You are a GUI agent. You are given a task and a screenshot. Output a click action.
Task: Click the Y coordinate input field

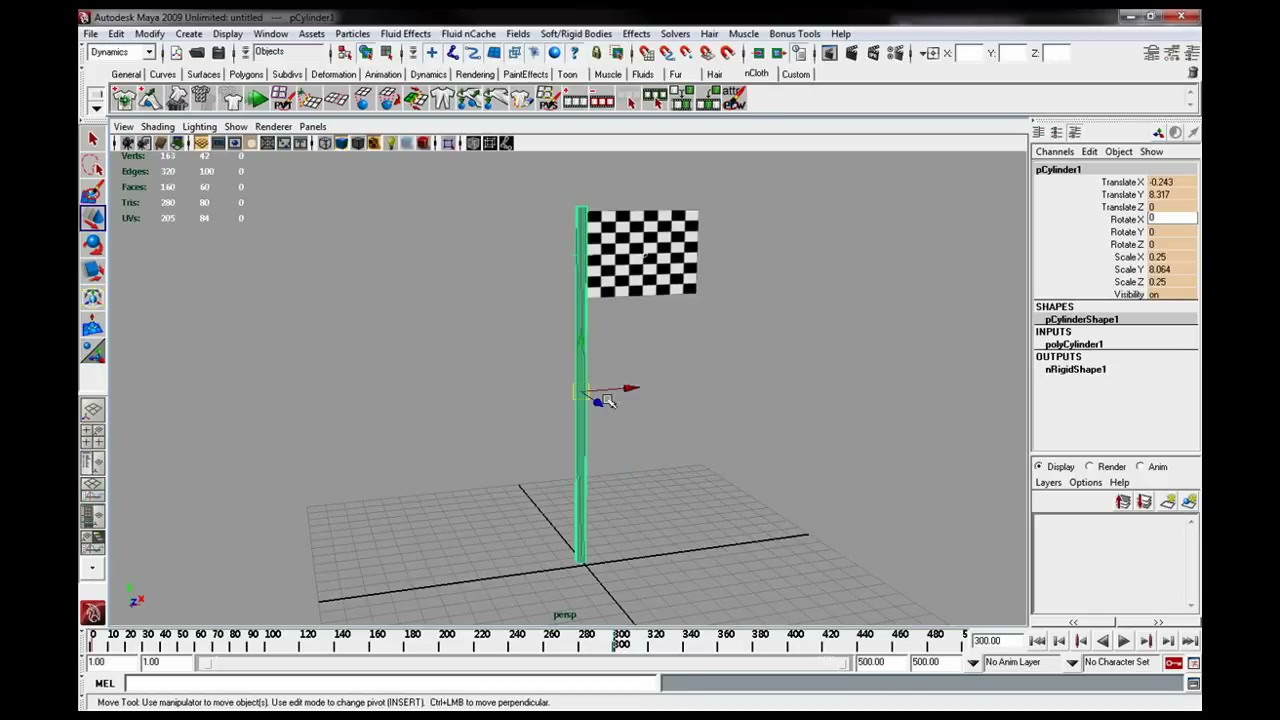[x=1012, y=53]
